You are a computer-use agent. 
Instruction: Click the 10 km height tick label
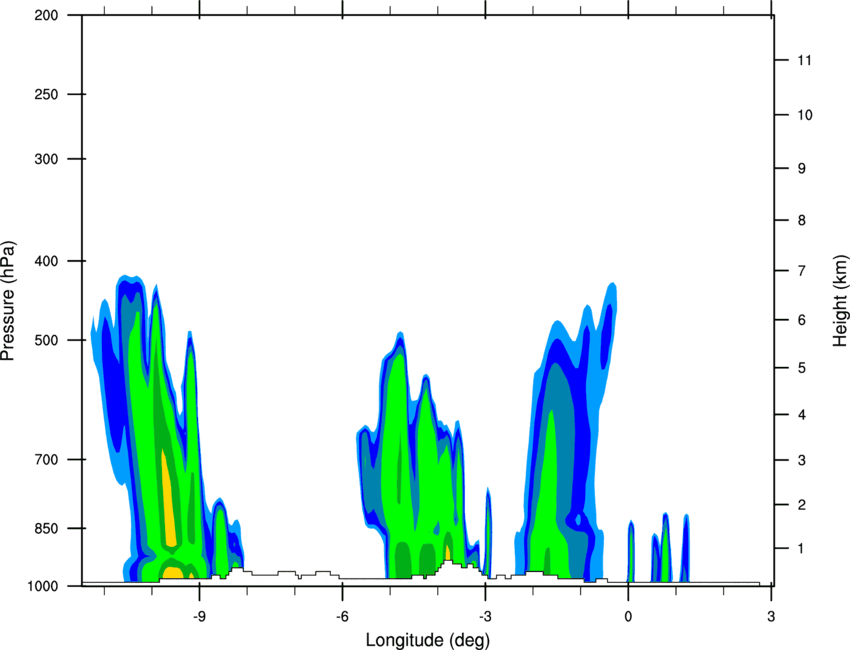pos(805,115)
